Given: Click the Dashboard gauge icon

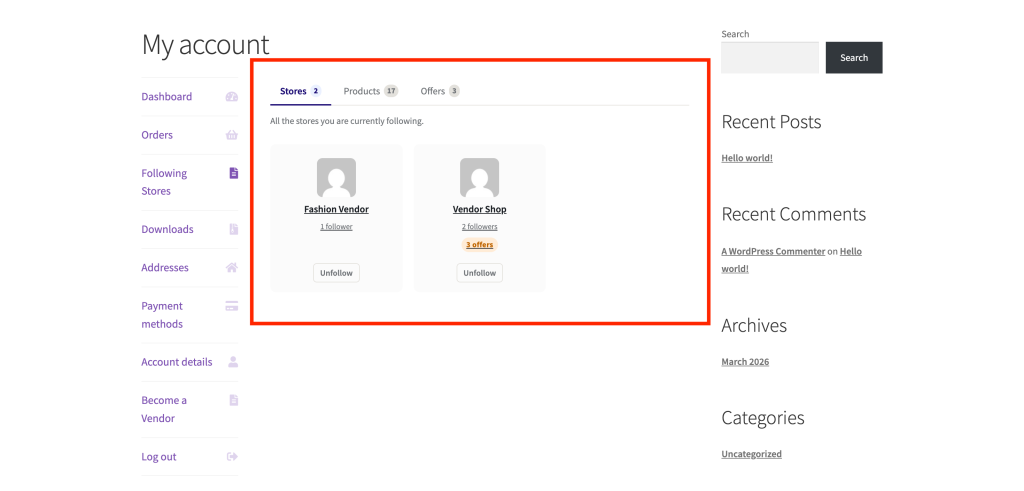Looking at the screenshot, I should point(232,97).
